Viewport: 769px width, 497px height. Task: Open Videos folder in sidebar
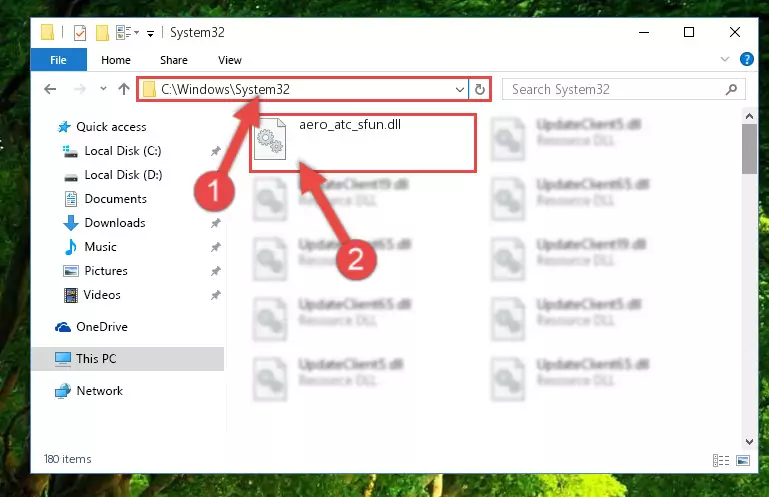coord(102,295)
